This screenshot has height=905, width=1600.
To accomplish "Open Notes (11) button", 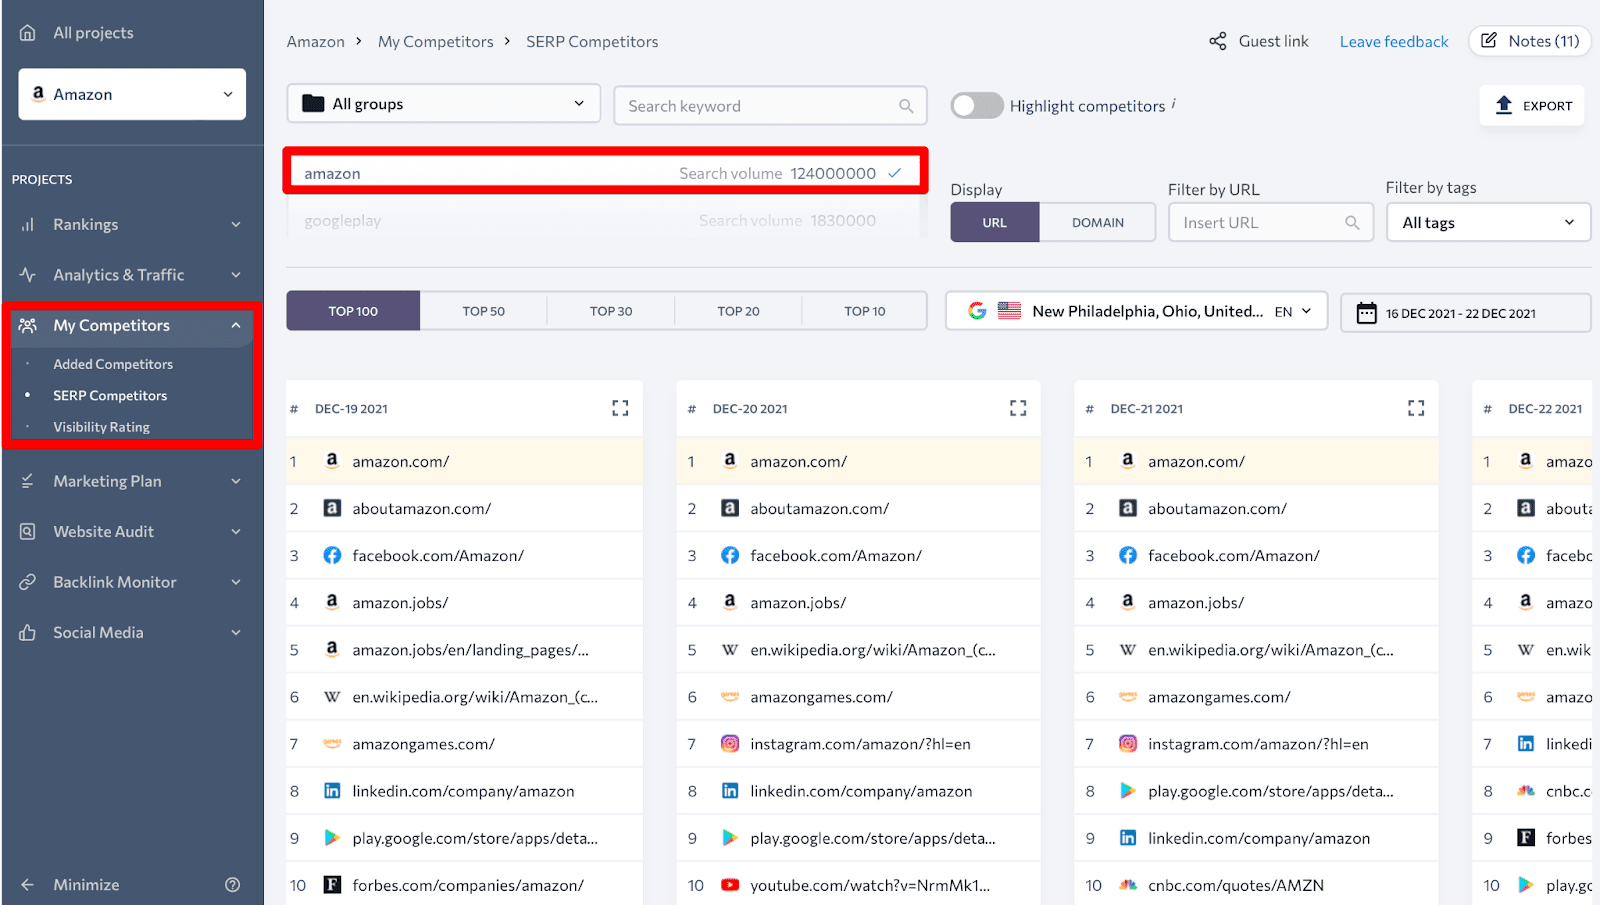I will 1530,41.
